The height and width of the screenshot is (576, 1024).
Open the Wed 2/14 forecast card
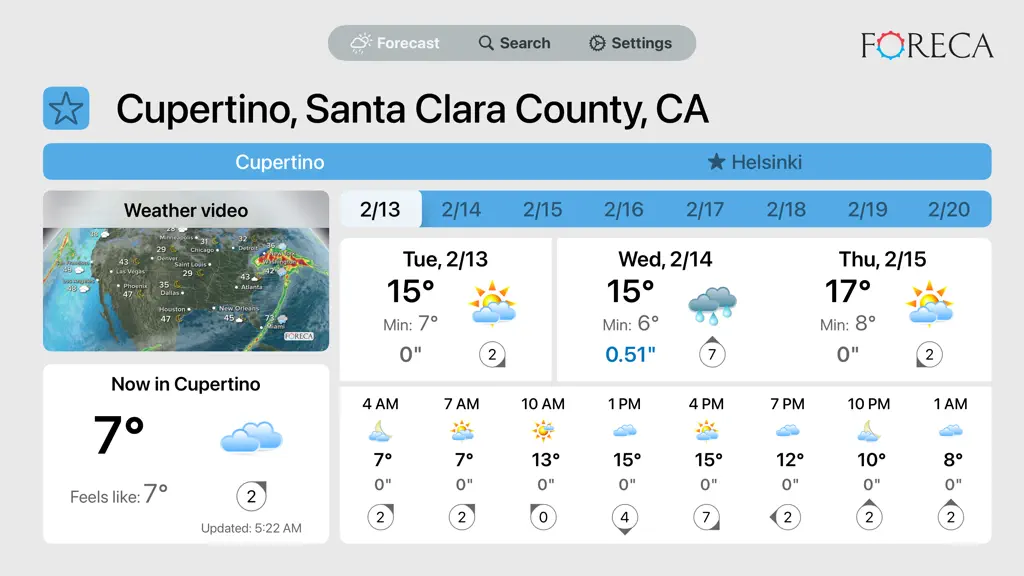pyautogui.click(x=665, y=310)
